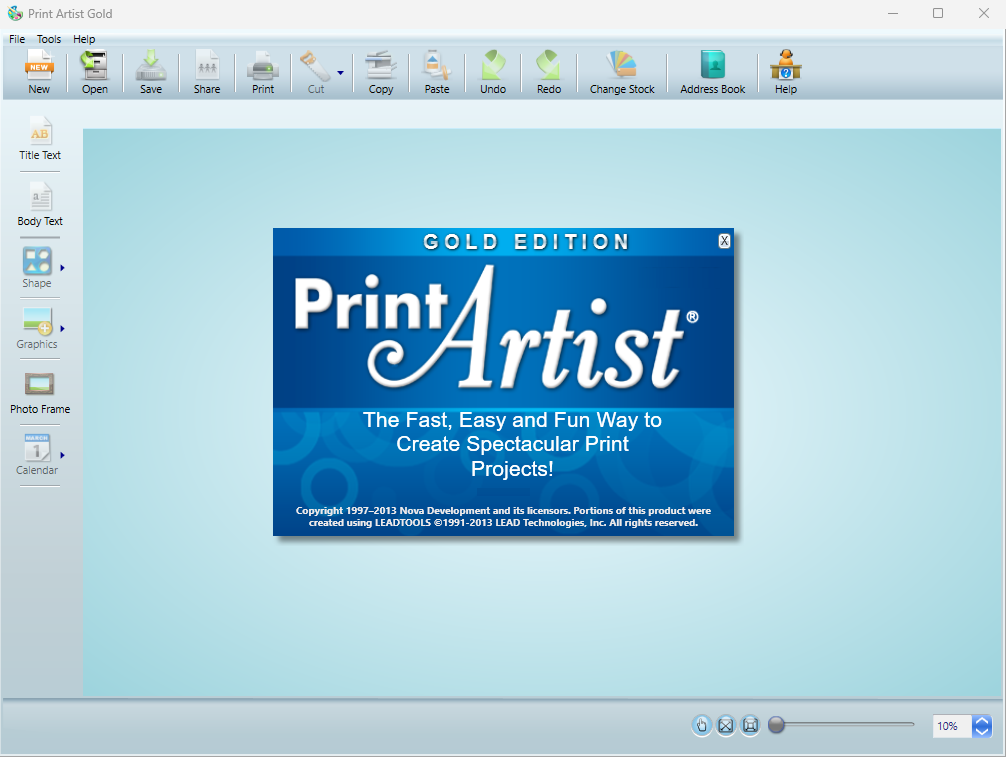Click the fit-to-page view icon
This screenshot has height=757, width=1006.
tap(726, 726)
